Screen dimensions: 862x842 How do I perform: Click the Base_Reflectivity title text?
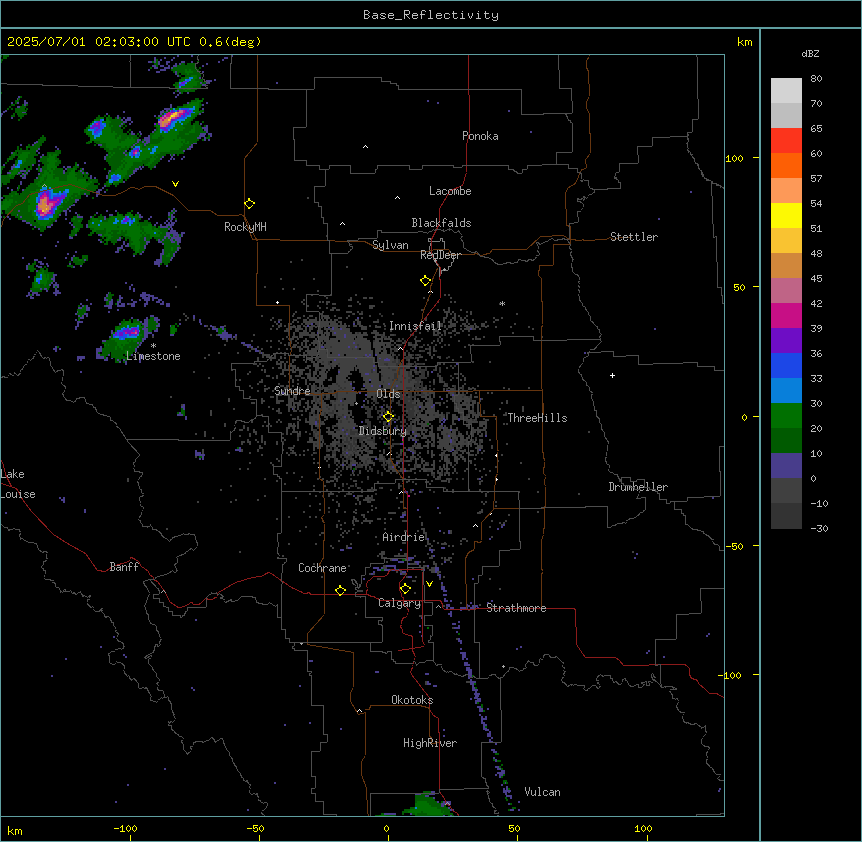tap(431, 15)
